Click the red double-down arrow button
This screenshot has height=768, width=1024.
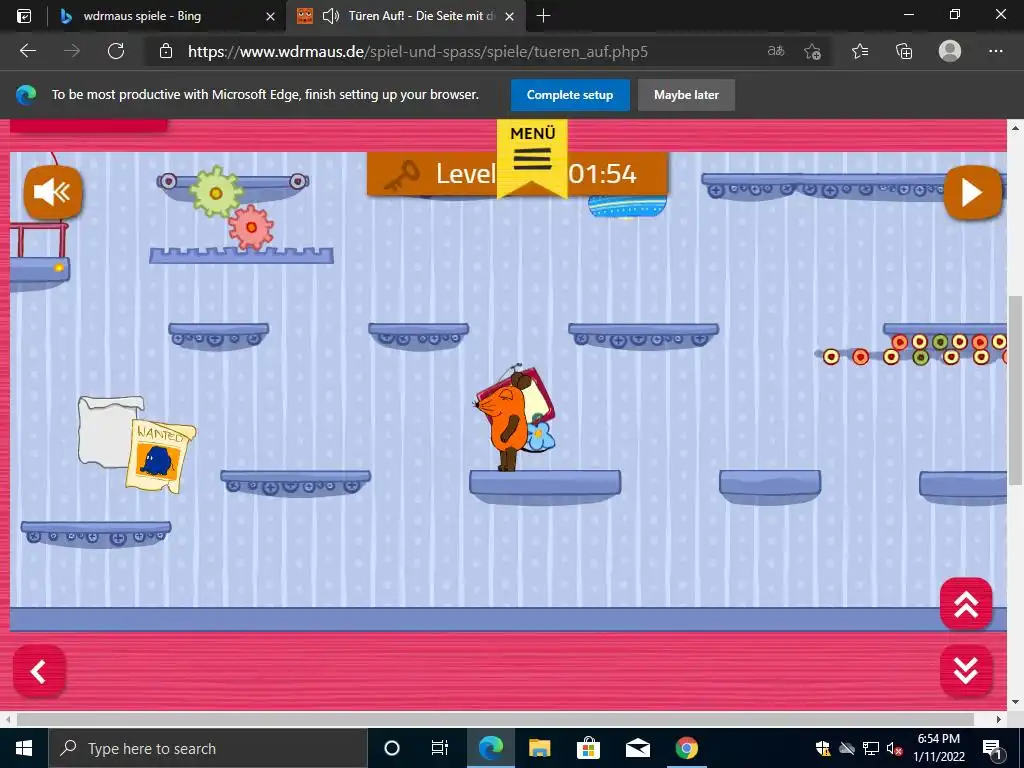966,671
